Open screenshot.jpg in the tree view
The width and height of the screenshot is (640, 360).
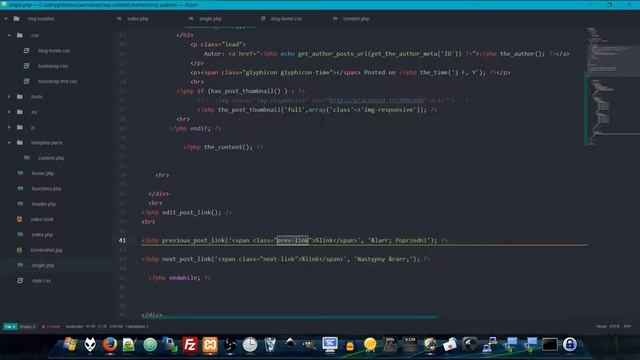(46, 250)
